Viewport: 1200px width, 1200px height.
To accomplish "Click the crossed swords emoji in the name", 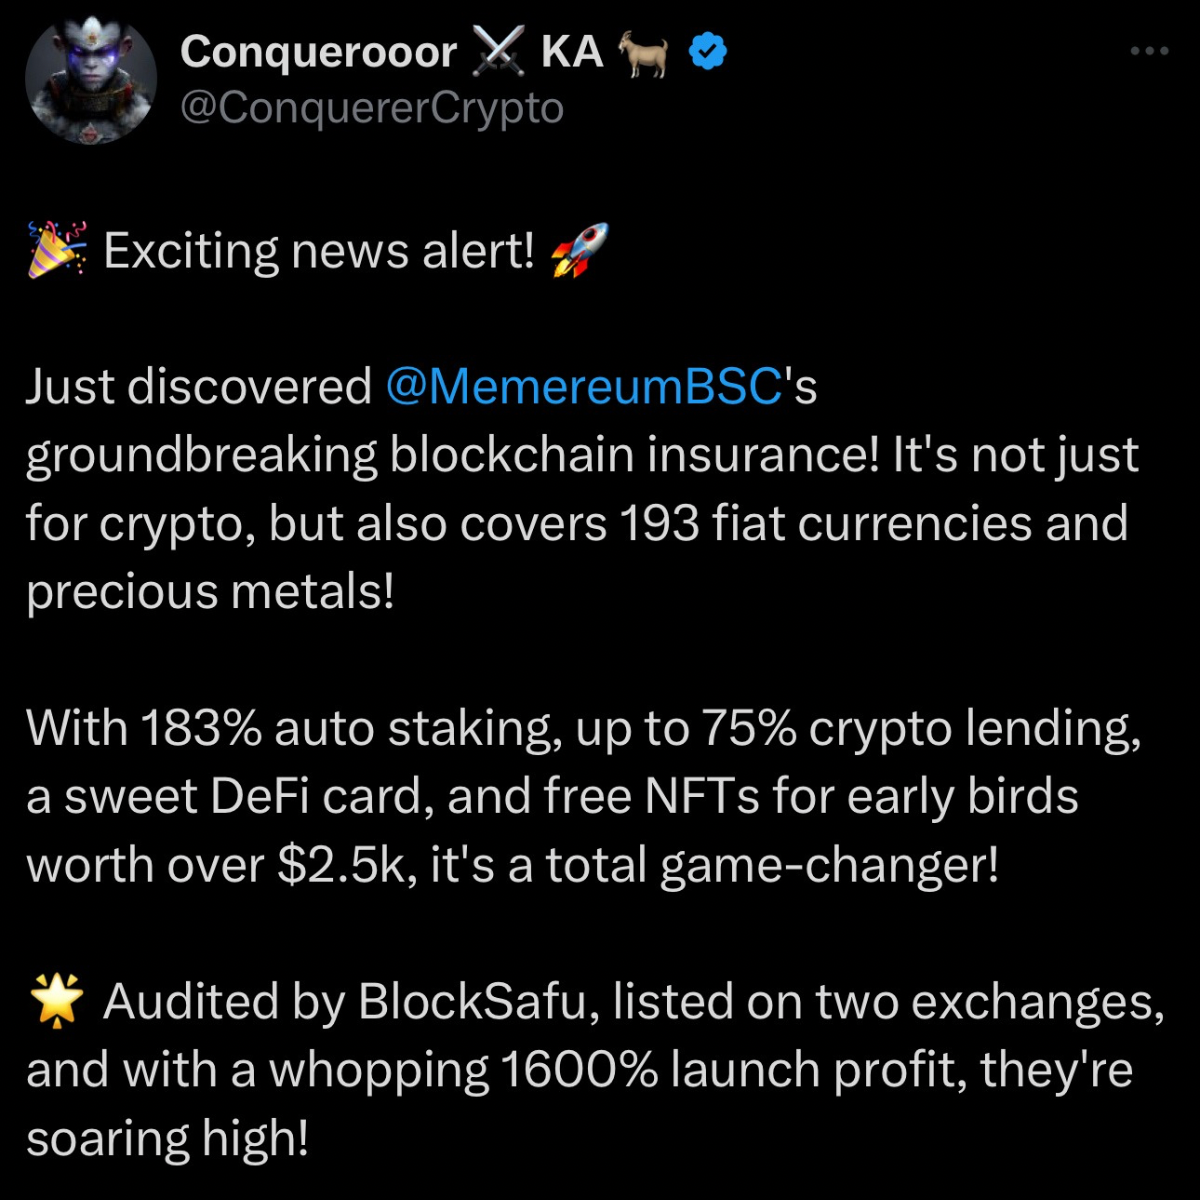I will 499,52.
